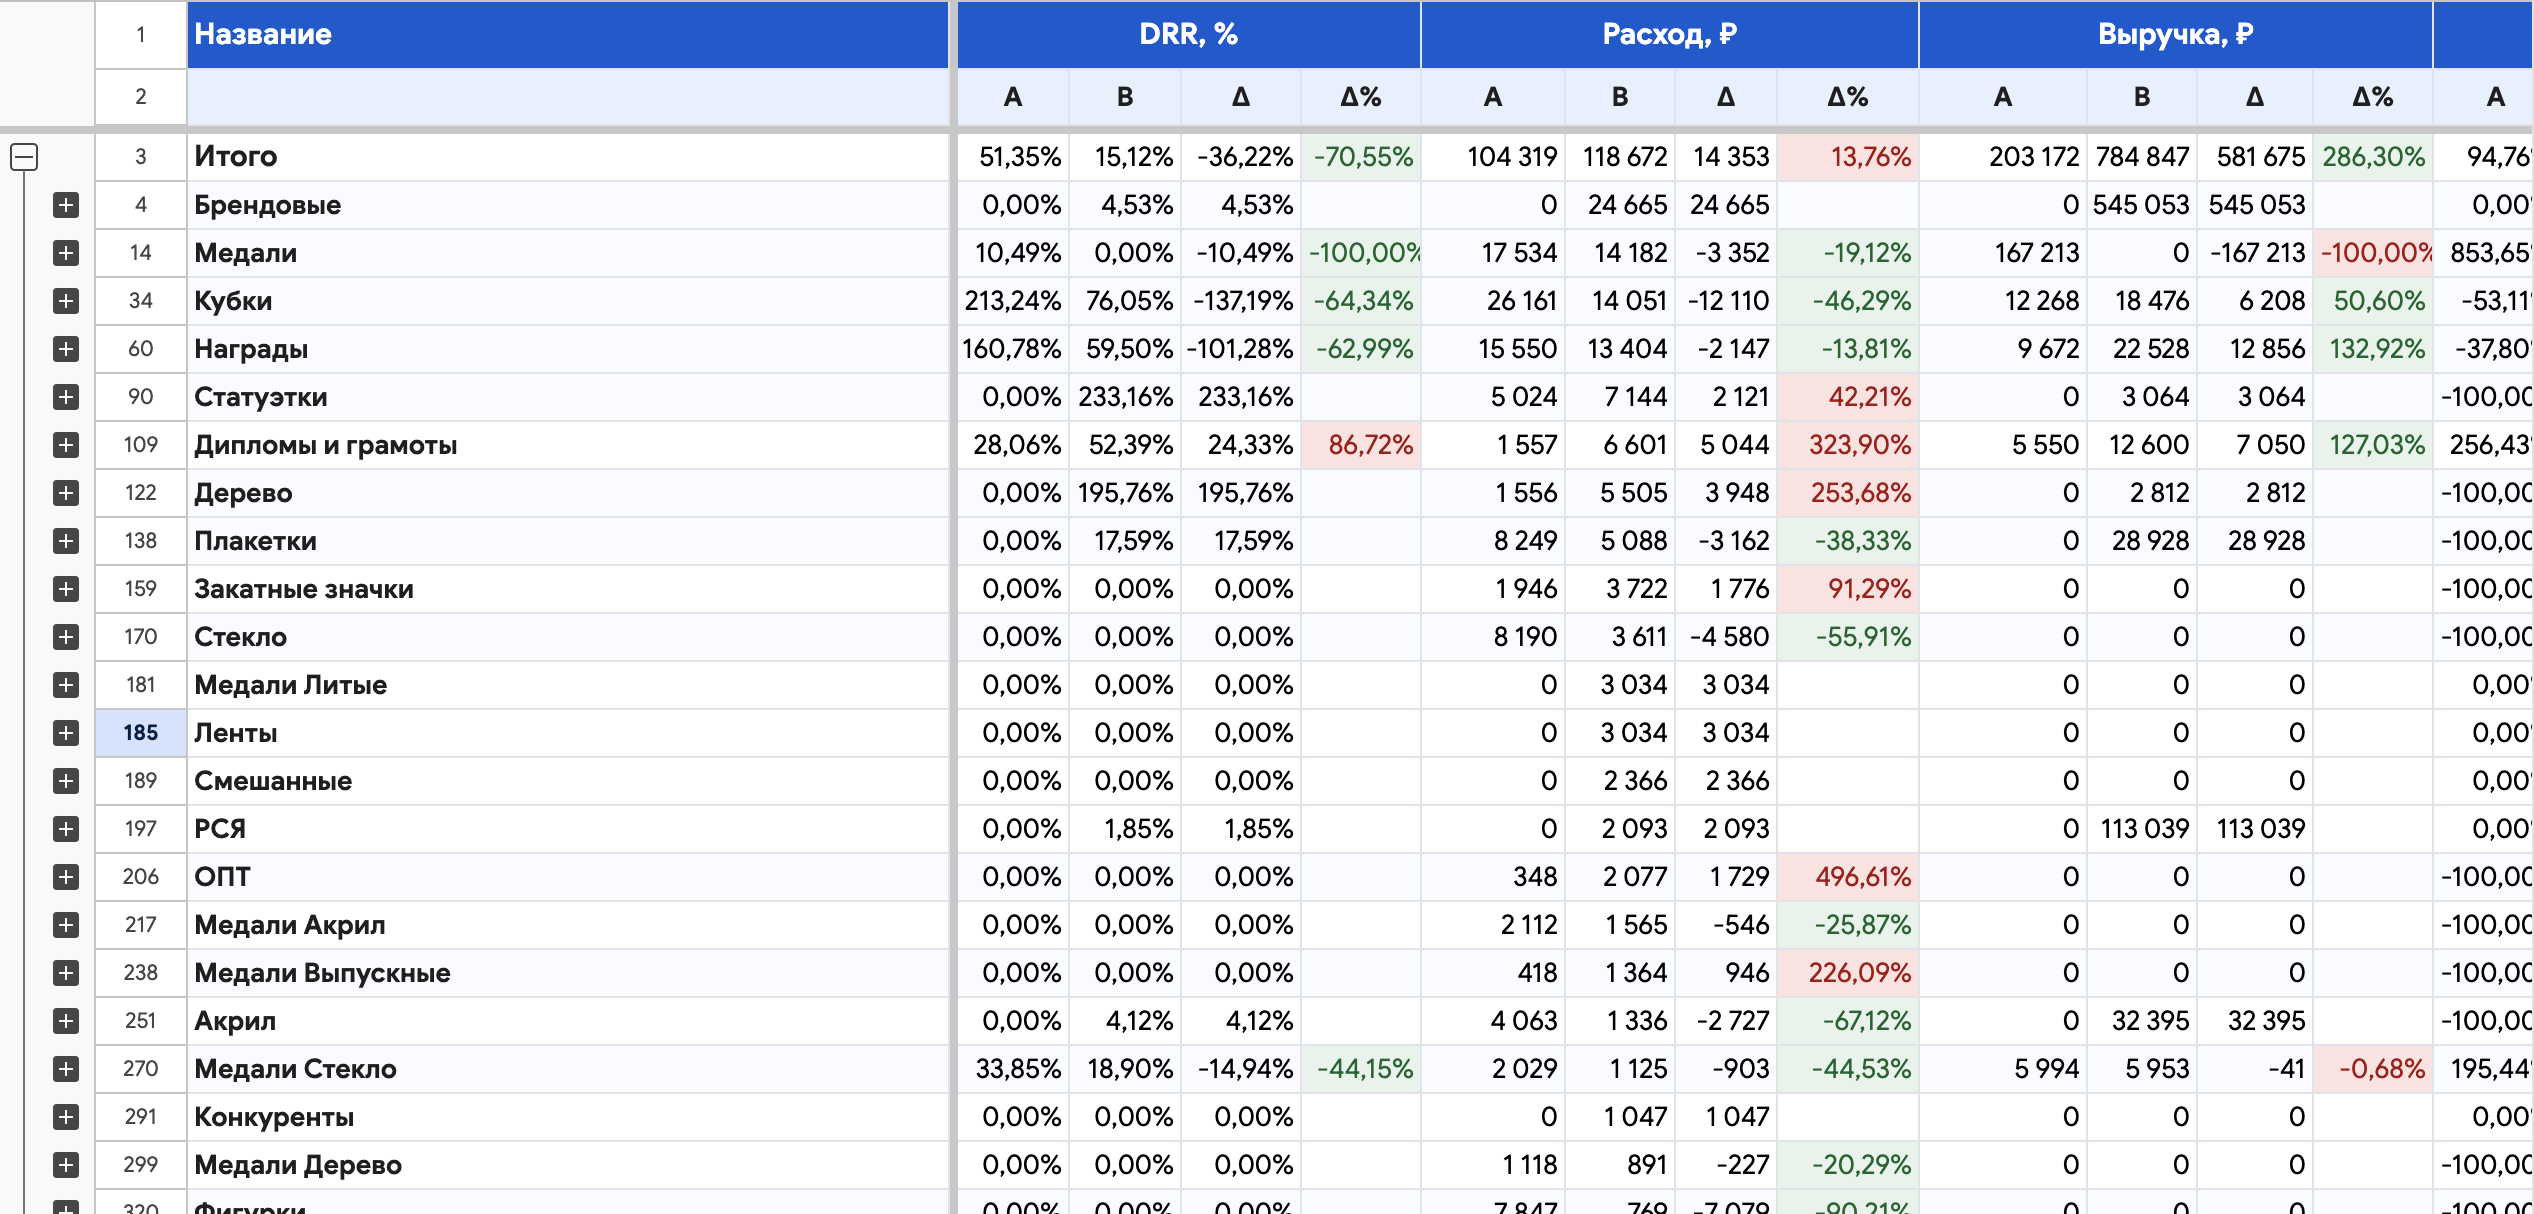This screenshot has height=1214, width=2534.
Task: Select row header 109
Action: click(141, 445)
